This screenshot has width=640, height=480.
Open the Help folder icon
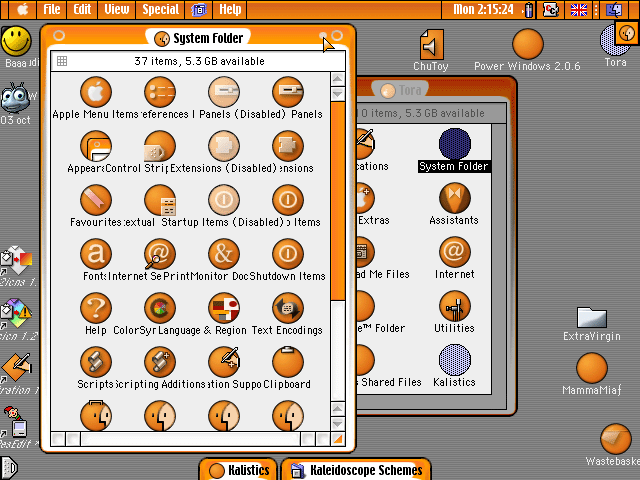coord(96,308)
